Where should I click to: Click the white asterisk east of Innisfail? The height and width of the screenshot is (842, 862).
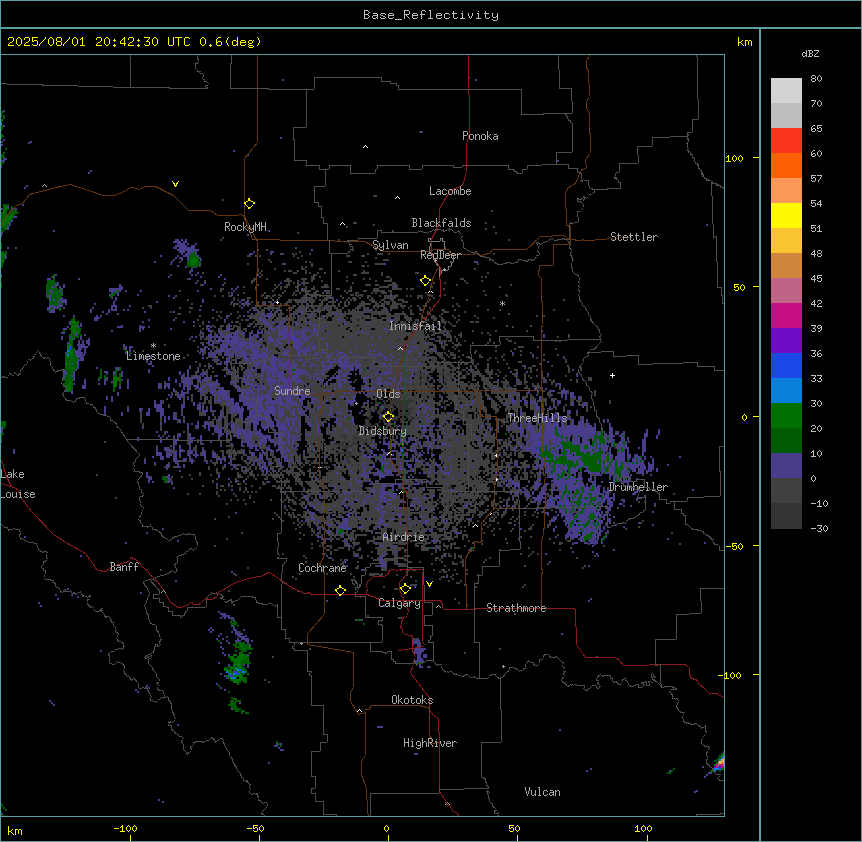(x=502, y=303)
